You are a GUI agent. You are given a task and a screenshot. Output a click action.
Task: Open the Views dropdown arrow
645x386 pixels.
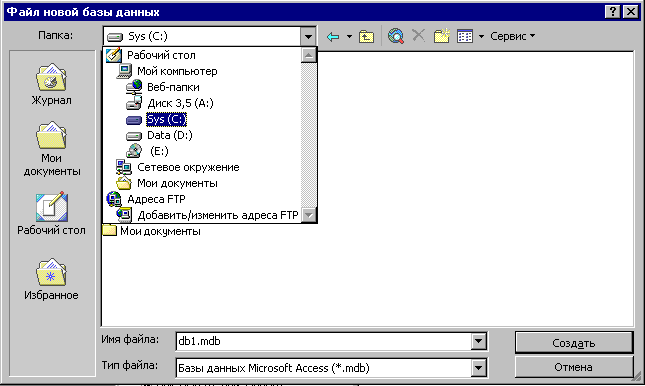[481, 37]
